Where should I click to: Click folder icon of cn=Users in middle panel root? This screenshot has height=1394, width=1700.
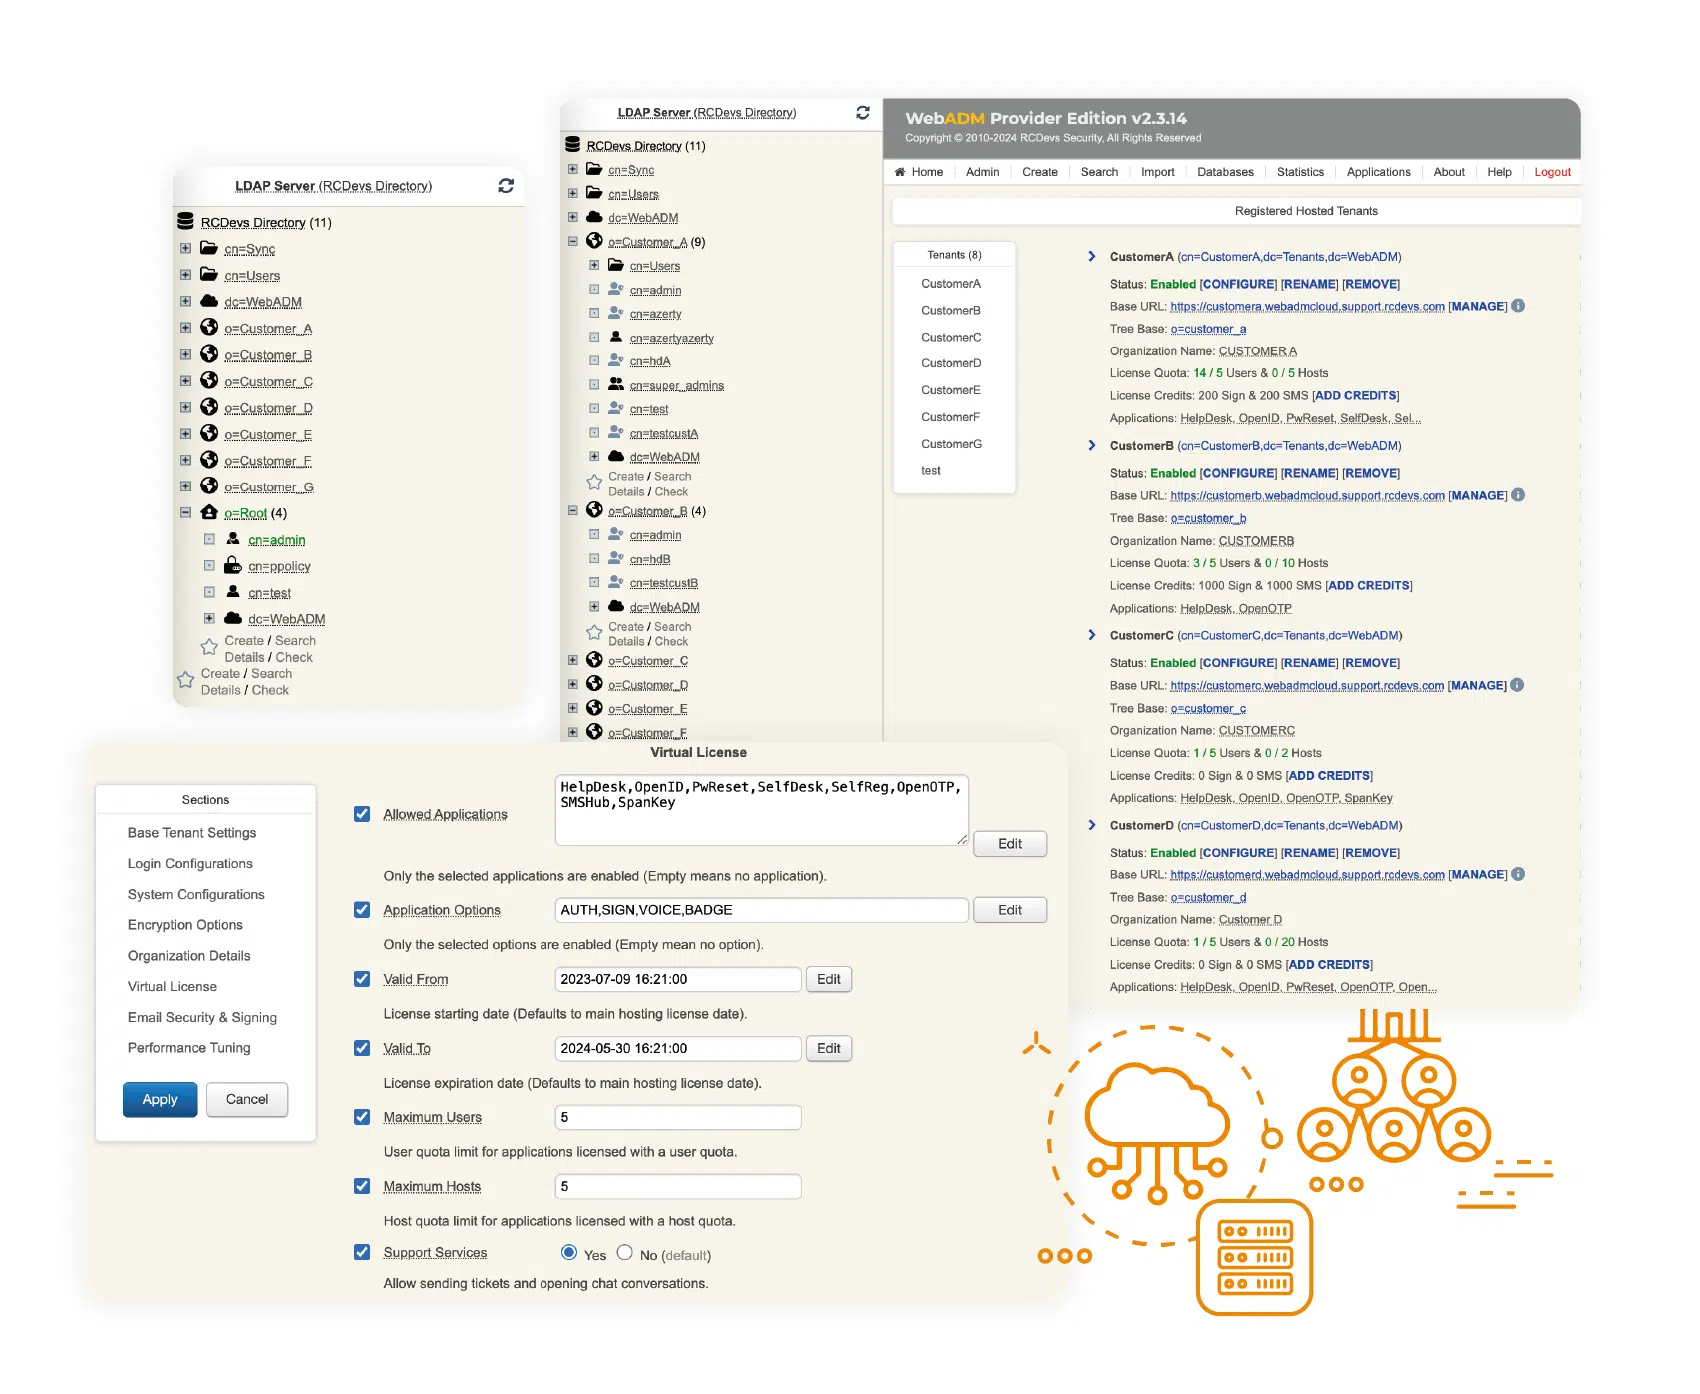pyautogui.click(x=594, y=193)
